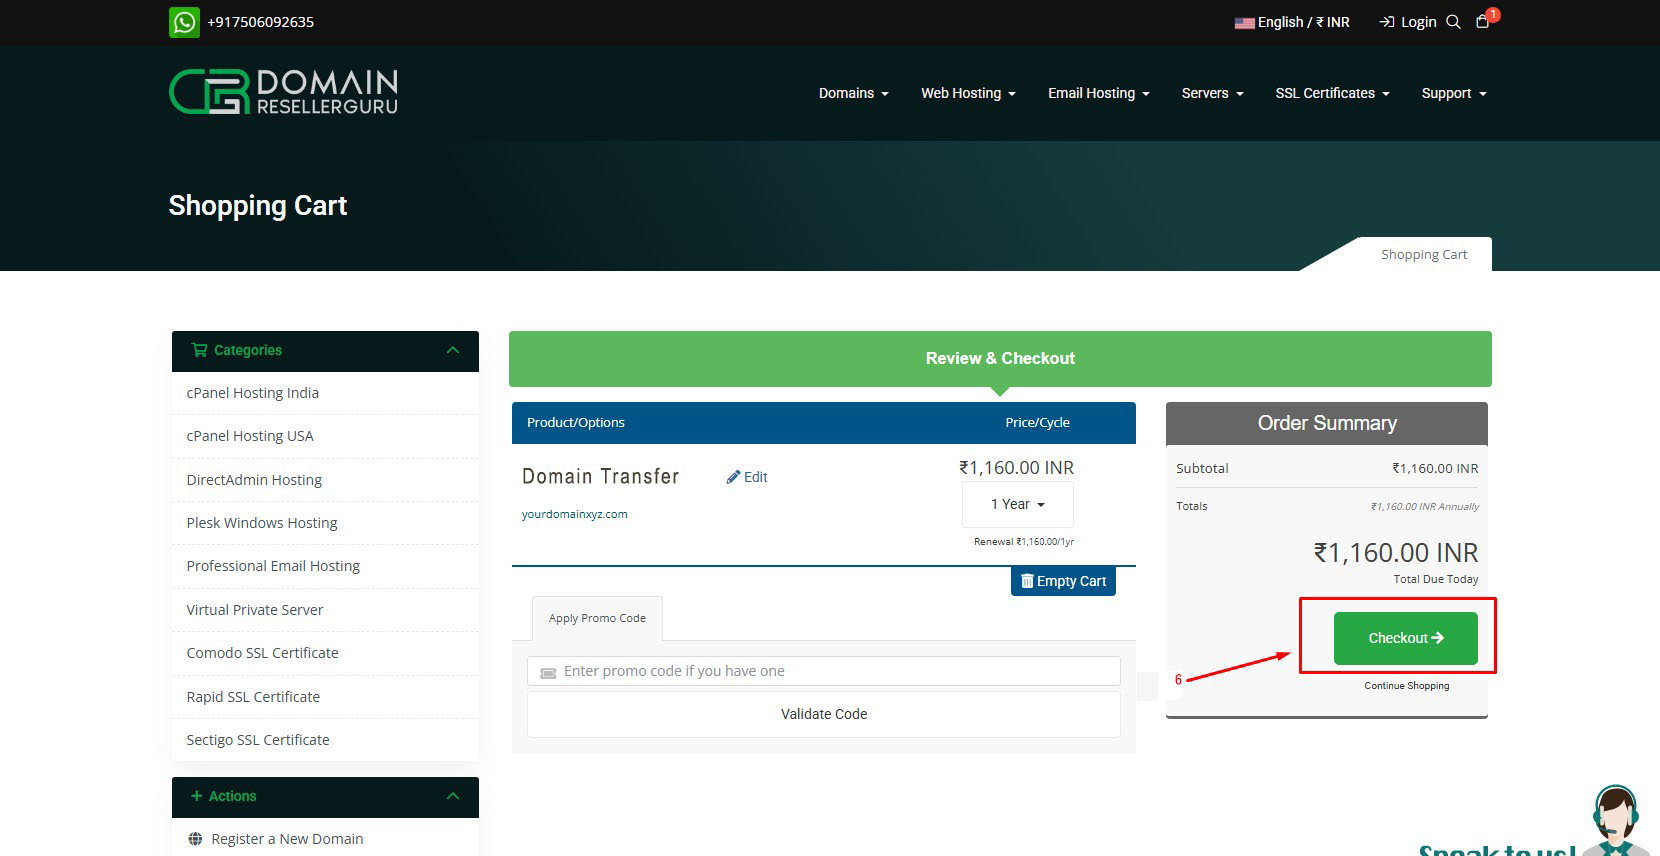Open the Continue Shopping link
The height and width of the screenshot is (856, 1660).
click(1406, 686)
